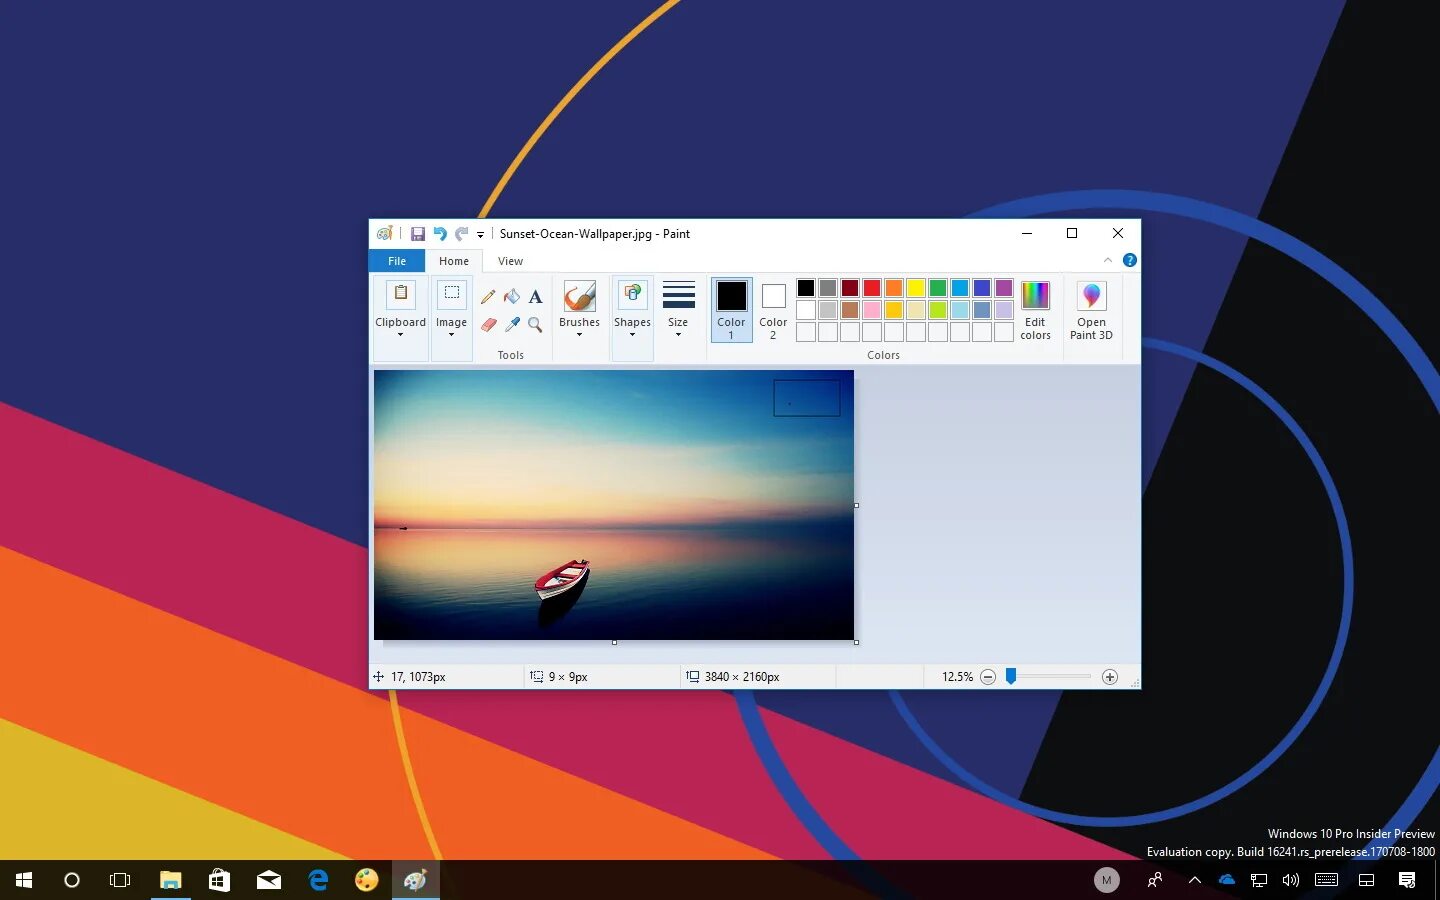Click the network icon in the system tray
Screen dimensions: 1440x900
1259,880
